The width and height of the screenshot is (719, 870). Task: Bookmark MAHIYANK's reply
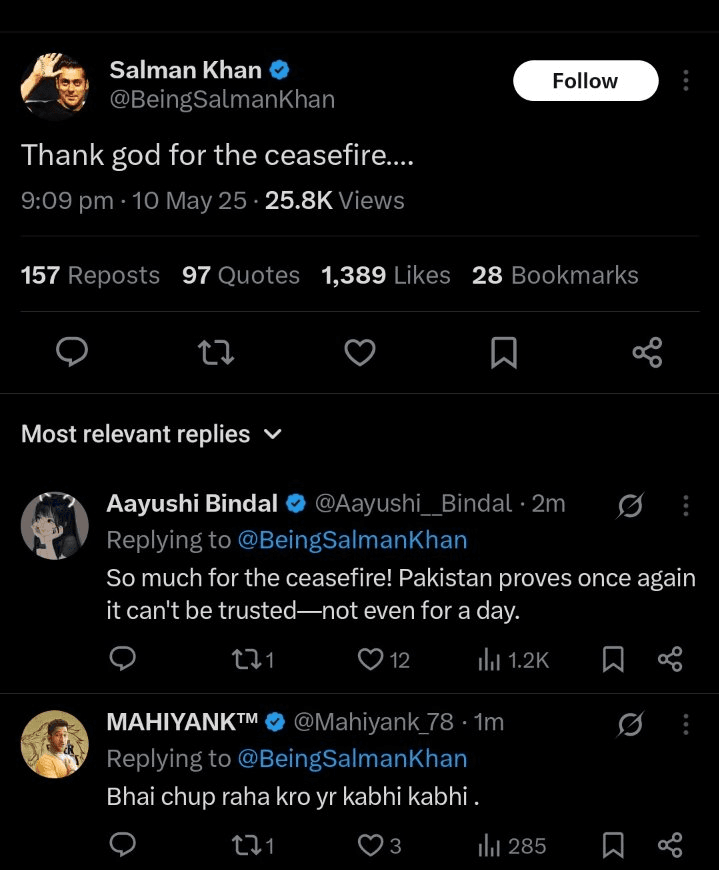coord(614,845)
